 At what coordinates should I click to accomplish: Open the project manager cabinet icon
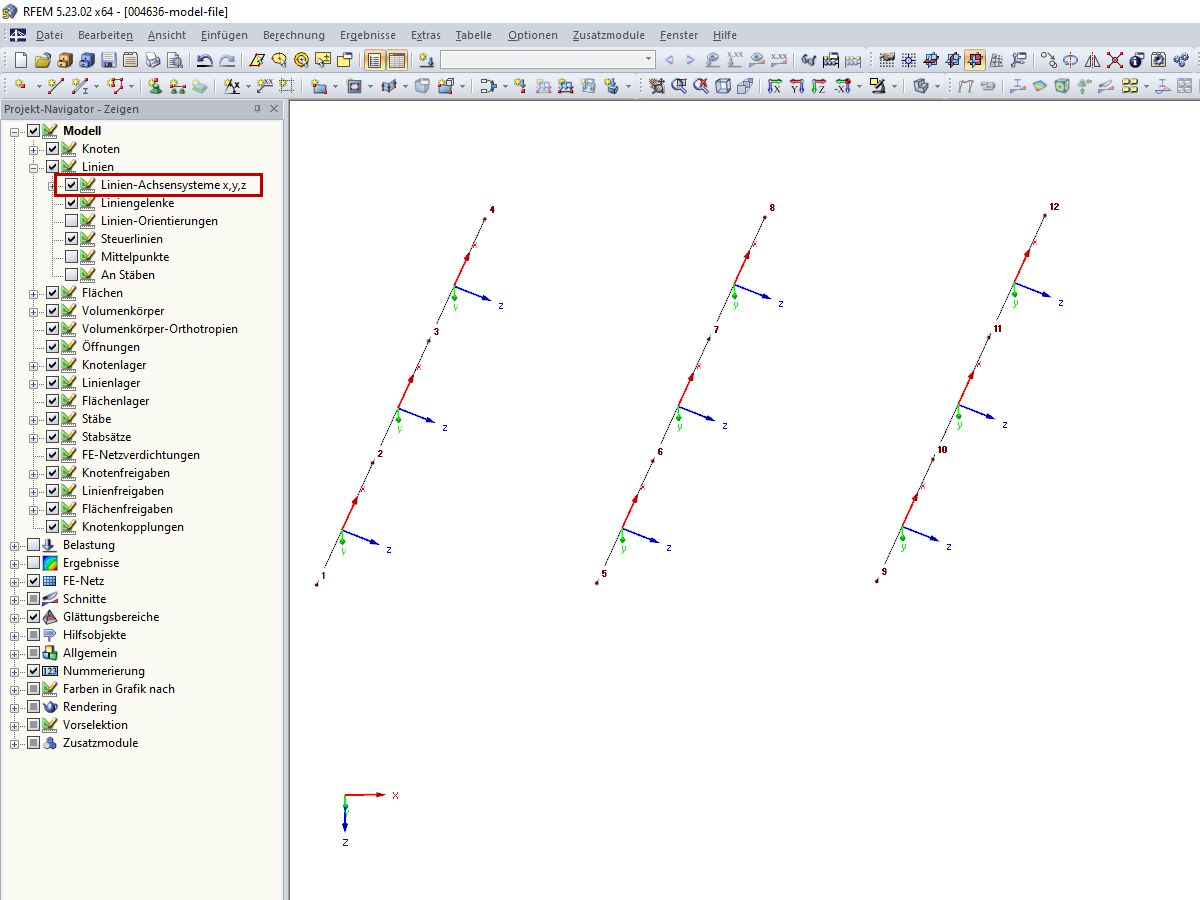click(x=65, y=60)
